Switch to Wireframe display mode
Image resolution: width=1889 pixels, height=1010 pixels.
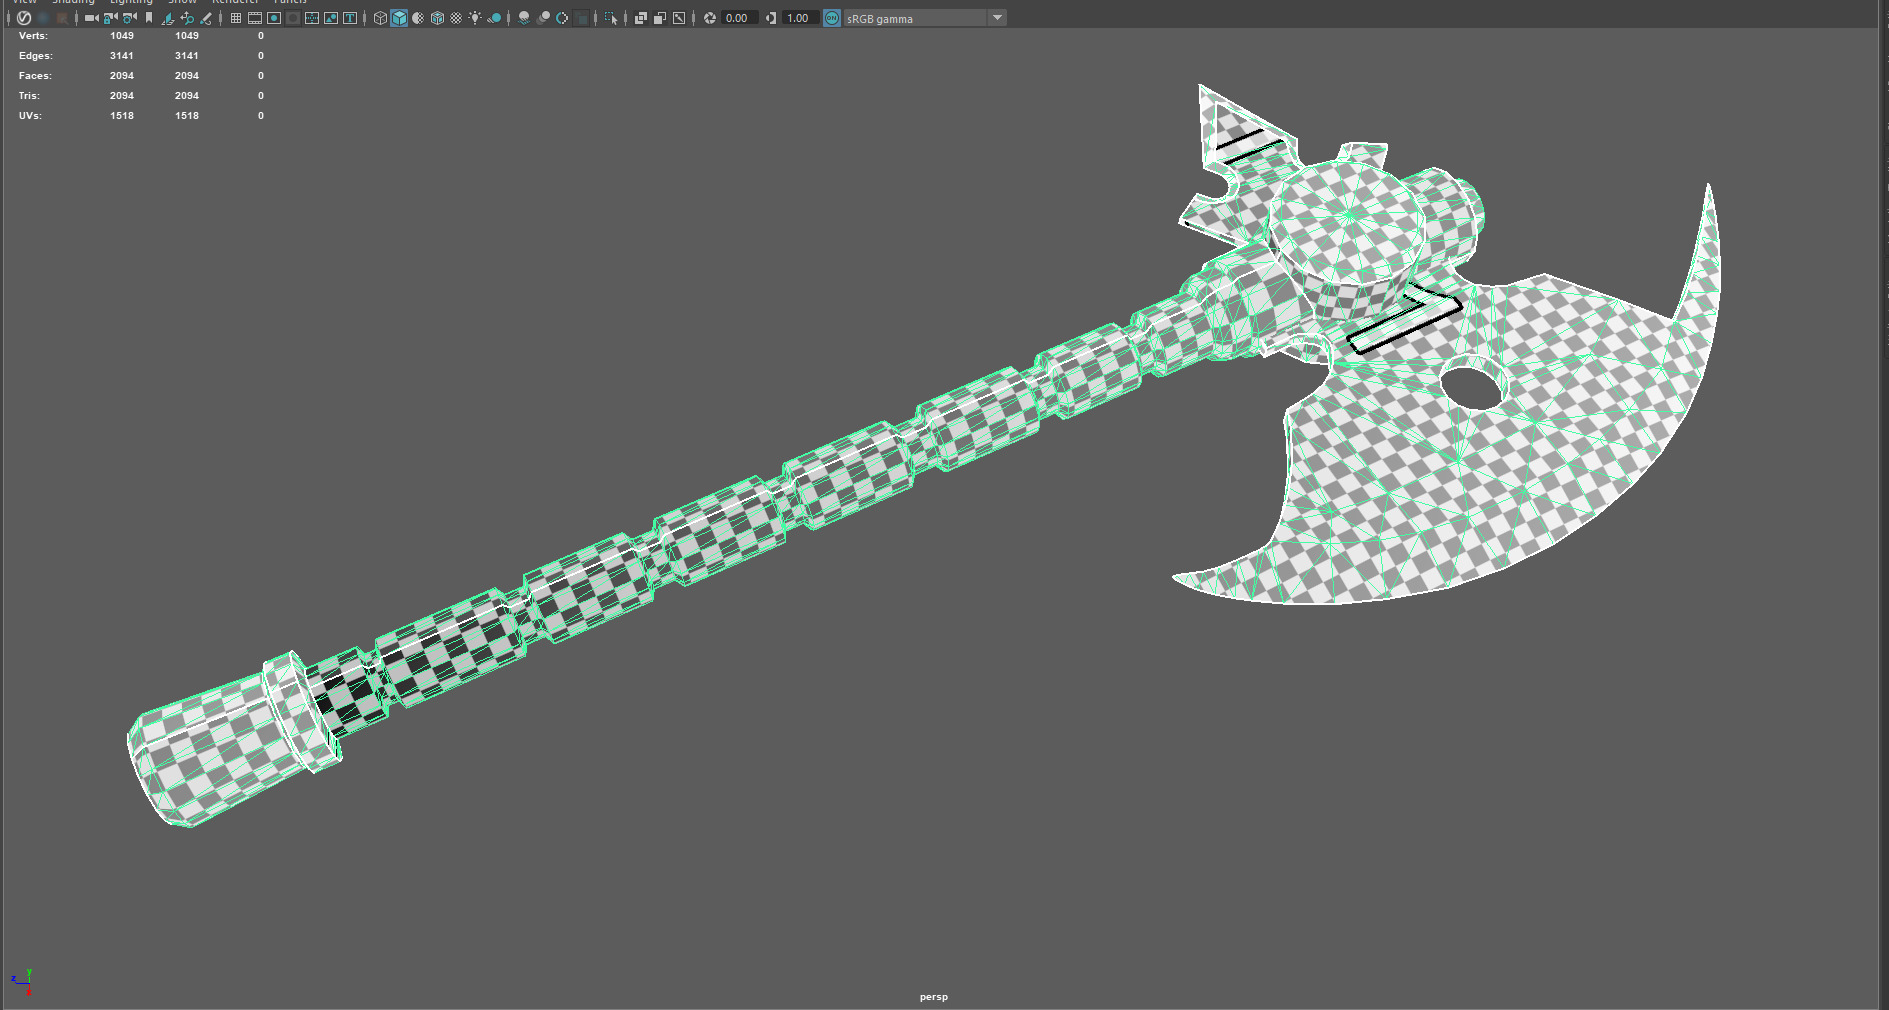(380, 18)
